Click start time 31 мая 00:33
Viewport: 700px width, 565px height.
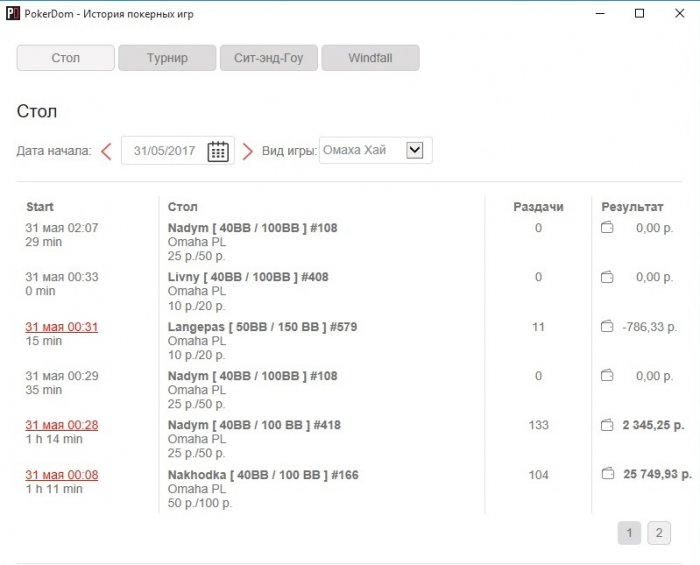point(62,277)
